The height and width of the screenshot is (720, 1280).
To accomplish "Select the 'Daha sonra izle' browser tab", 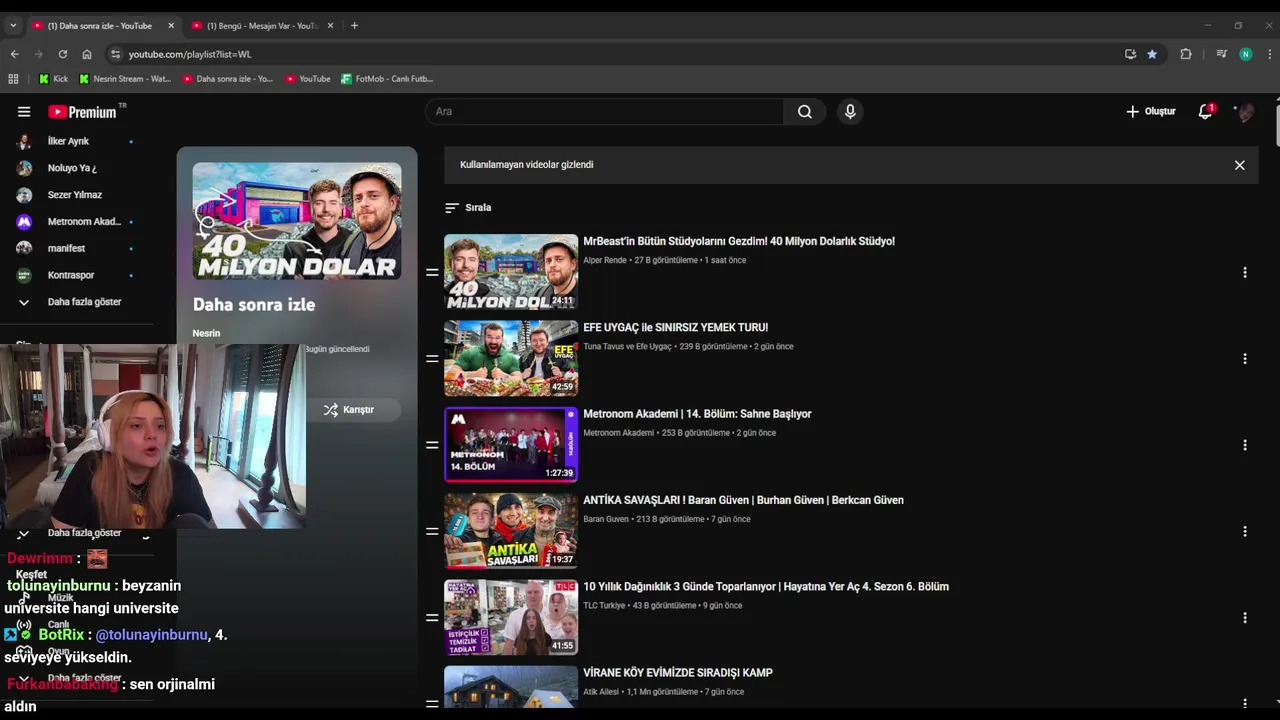I will coord(99,25).
